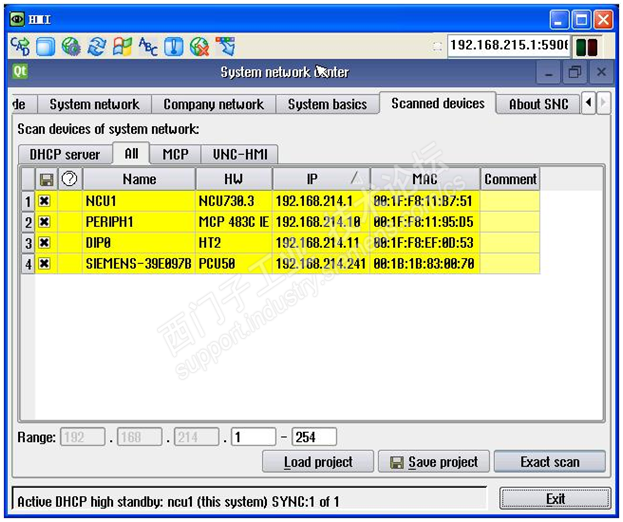This screenshot has width=623, height=522.
Task: Click the Windows flag toolbar icon
Action: point(122,46)
